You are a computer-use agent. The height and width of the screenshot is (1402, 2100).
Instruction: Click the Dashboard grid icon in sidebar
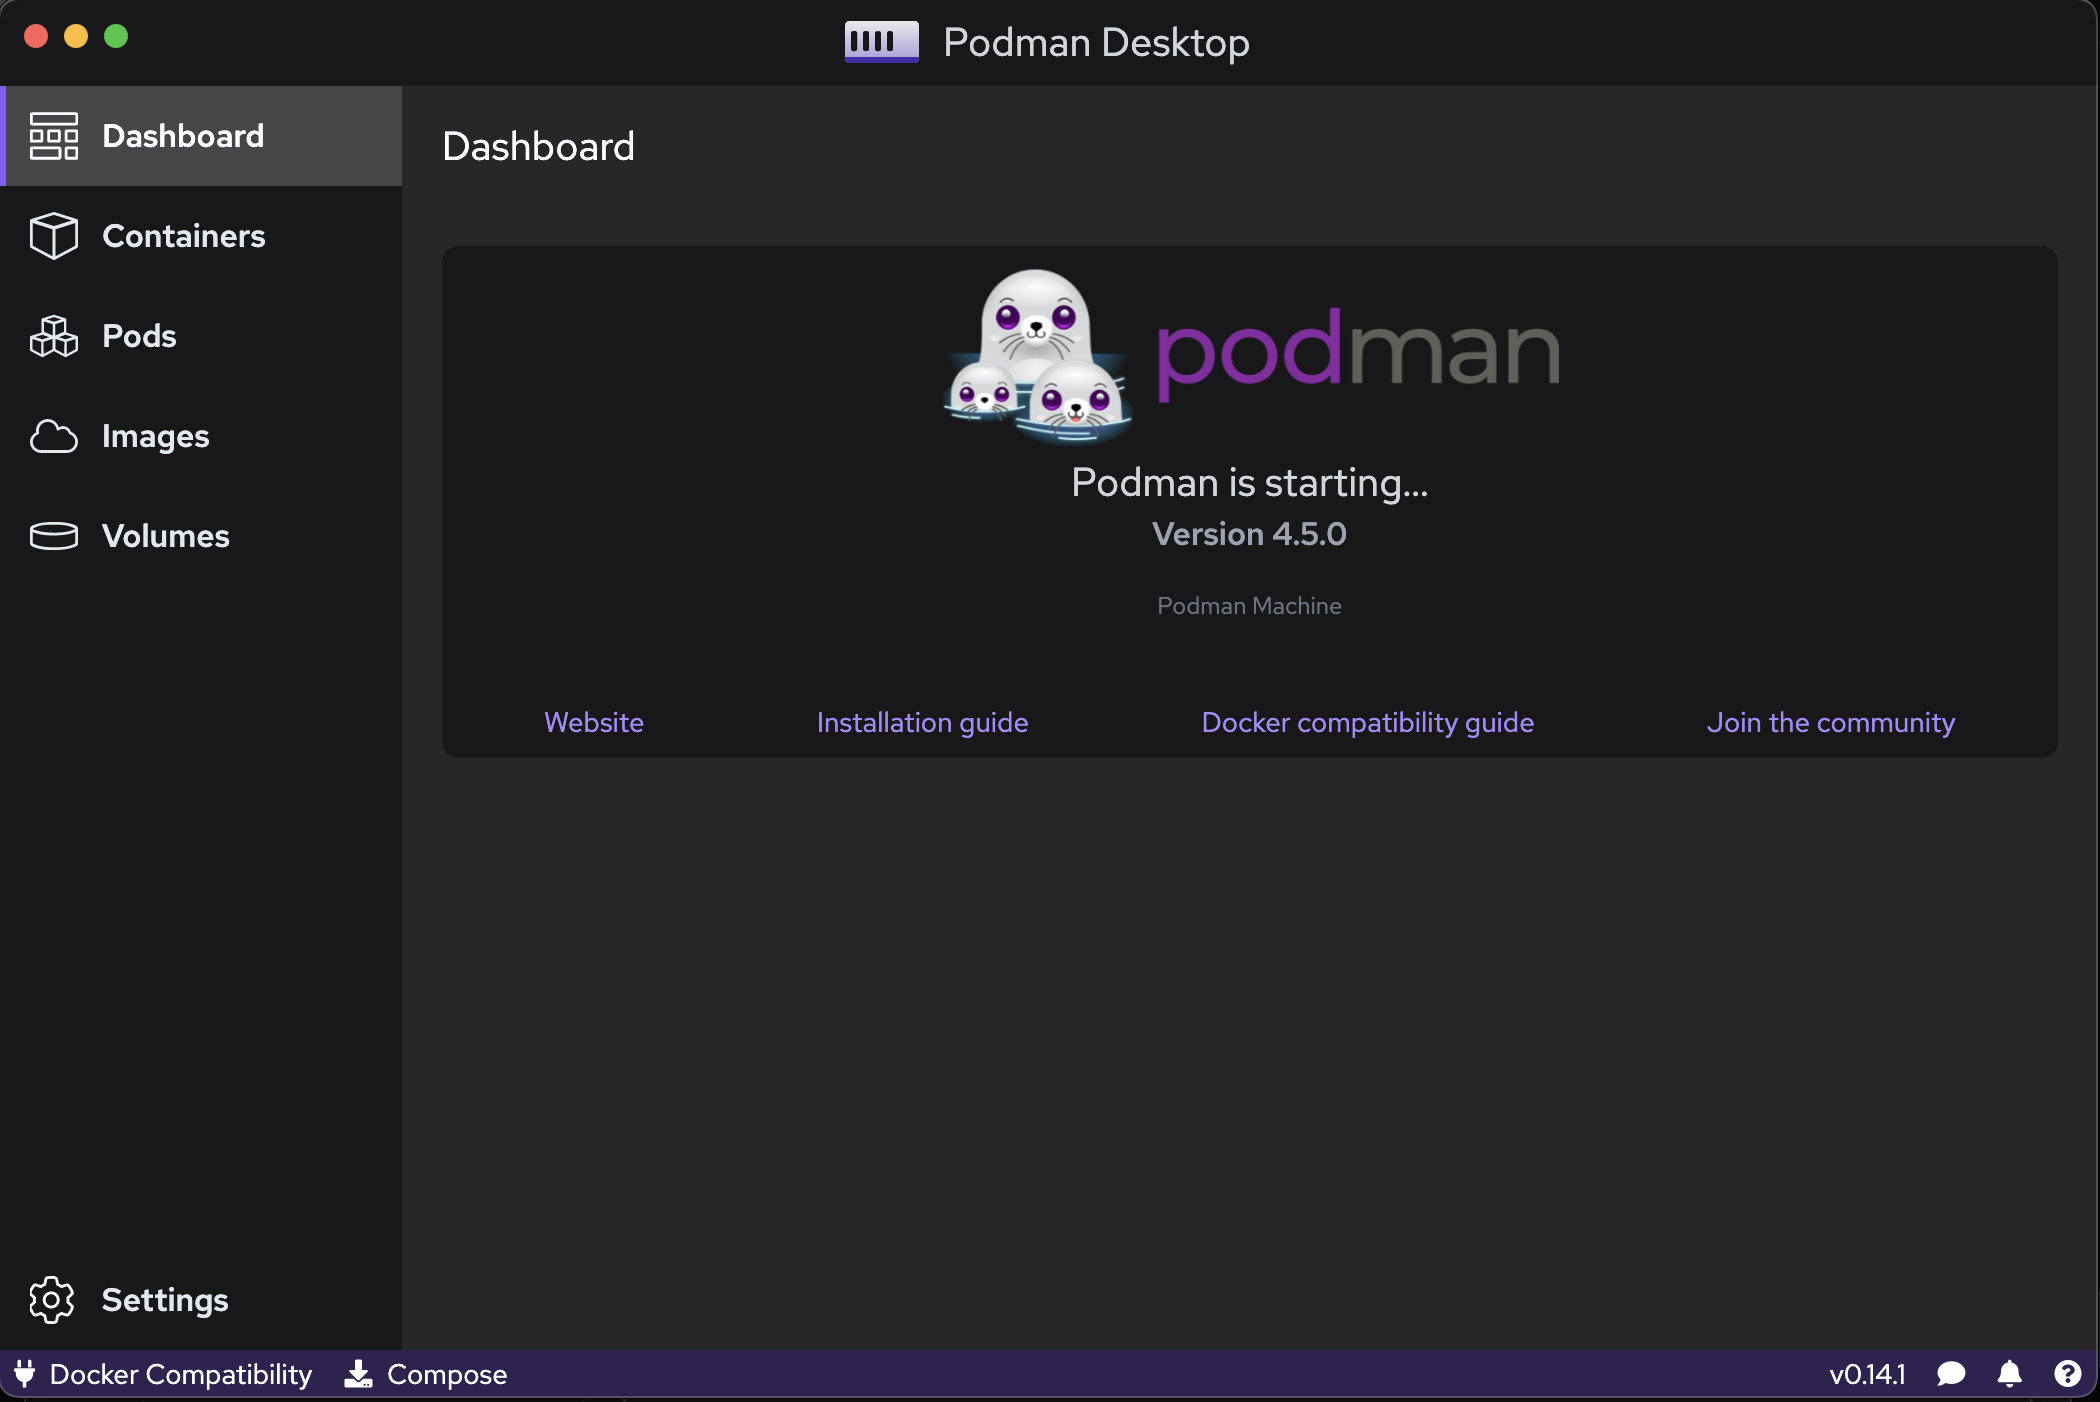53,136
